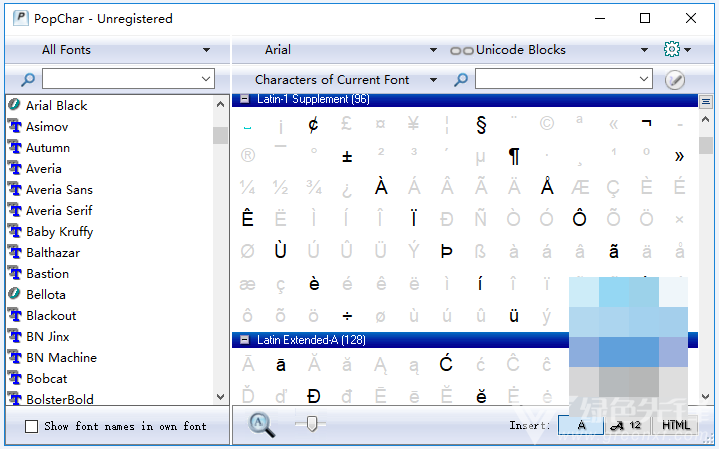Click the round pen edit icon

tap(675, 80)
